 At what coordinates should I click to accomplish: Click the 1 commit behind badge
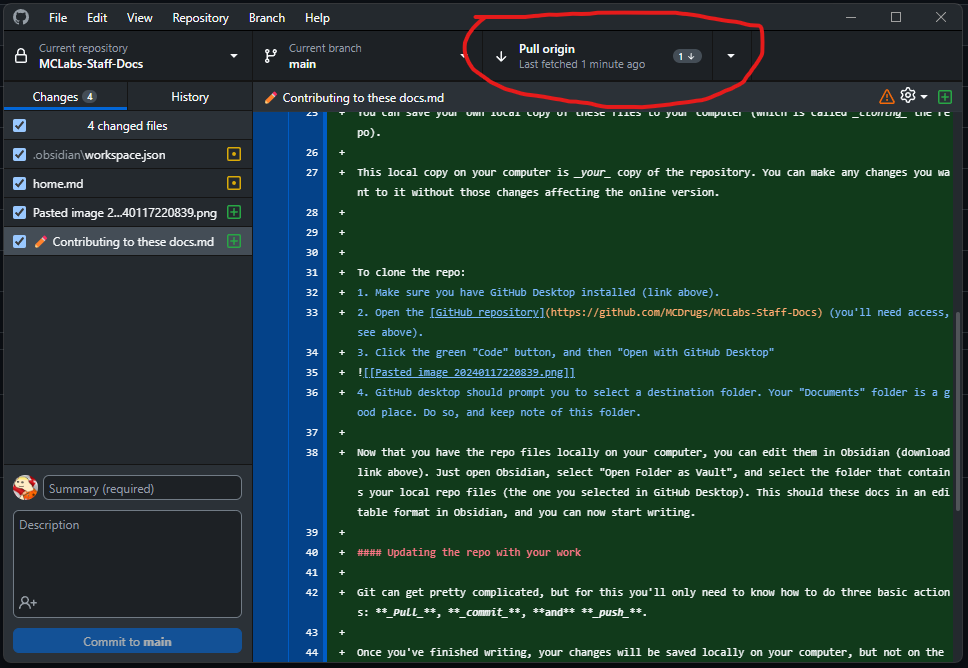click(x=686, y=56)
